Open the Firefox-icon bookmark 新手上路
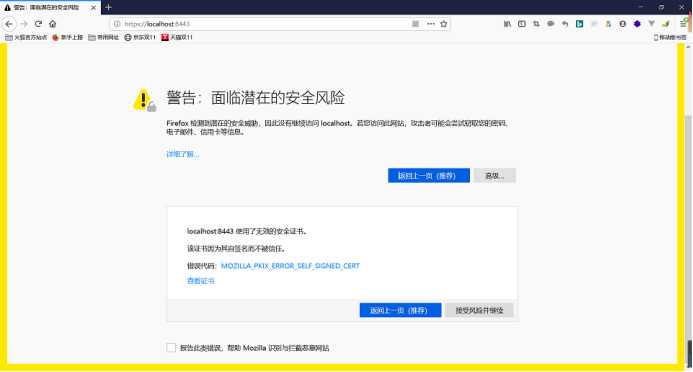Viewport: 693px width, 372px height. pyautogui.click(x=68, y=38)
